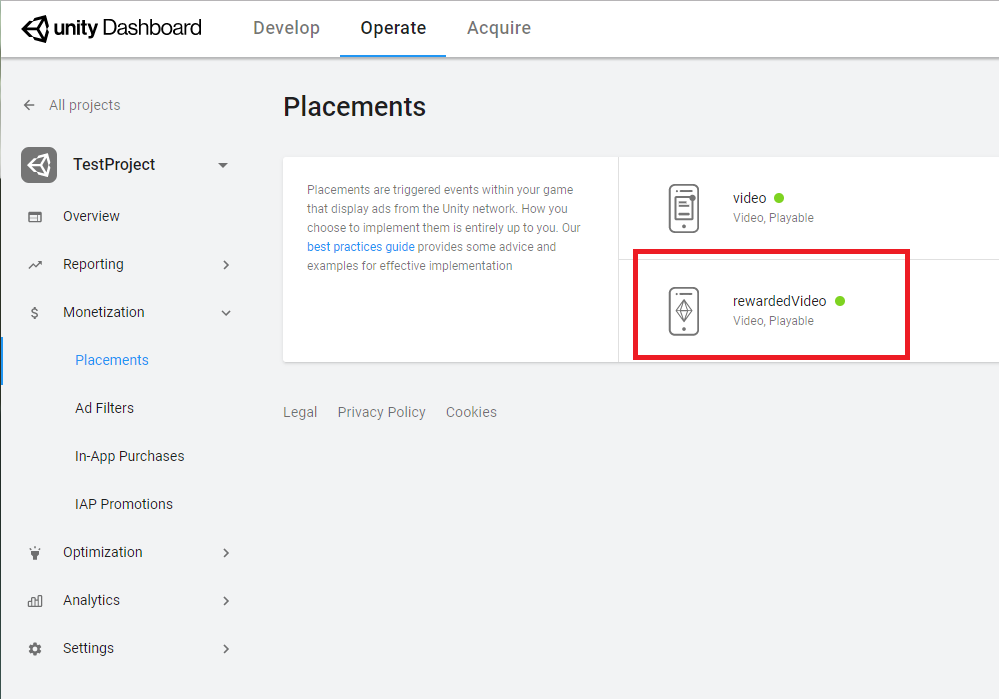Open Ad Filters in the sidebar
The image size is (999, 699).
104,408
